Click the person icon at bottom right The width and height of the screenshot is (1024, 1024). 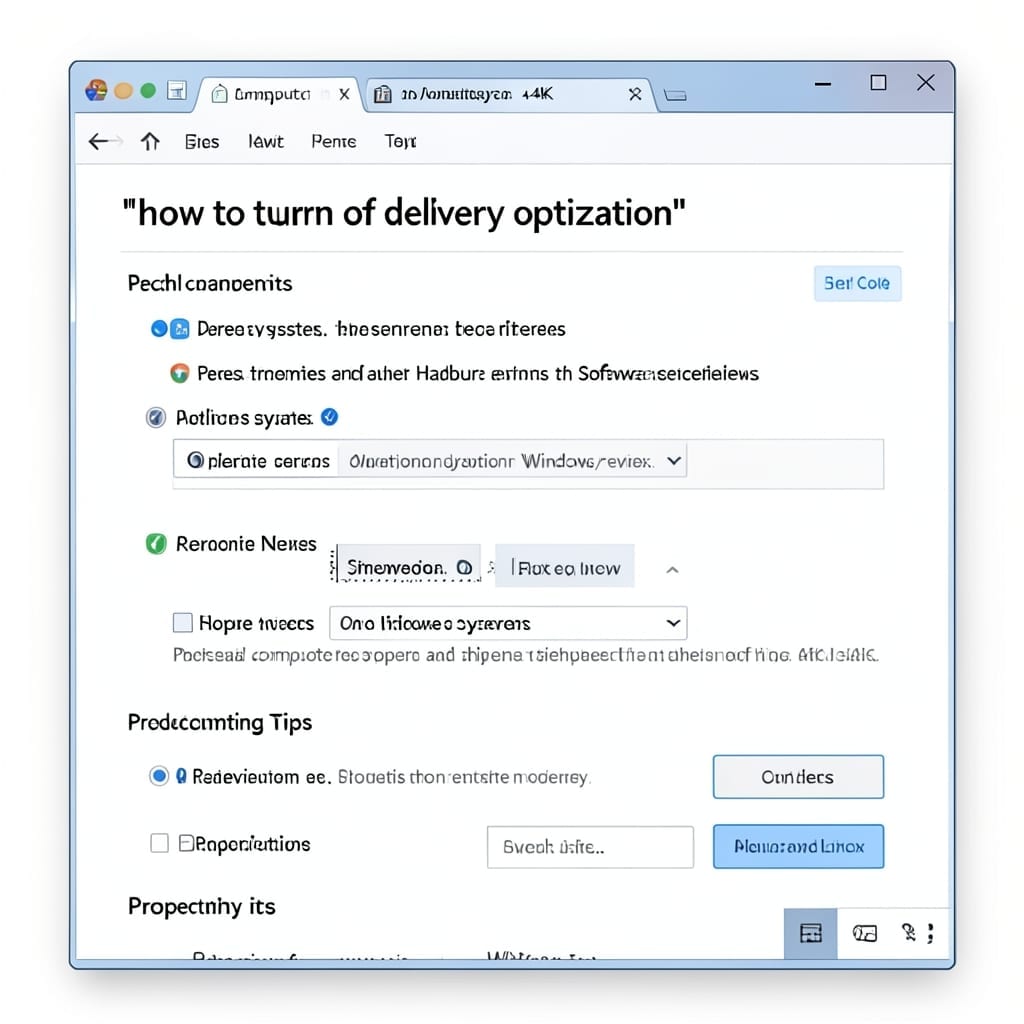(x=908, y=933)
